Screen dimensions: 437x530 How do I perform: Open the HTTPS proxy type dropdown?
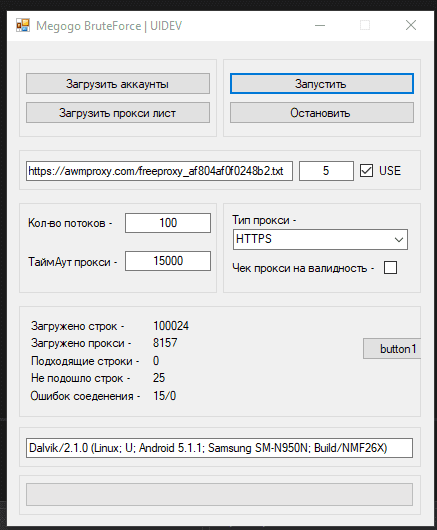[320, 240]
